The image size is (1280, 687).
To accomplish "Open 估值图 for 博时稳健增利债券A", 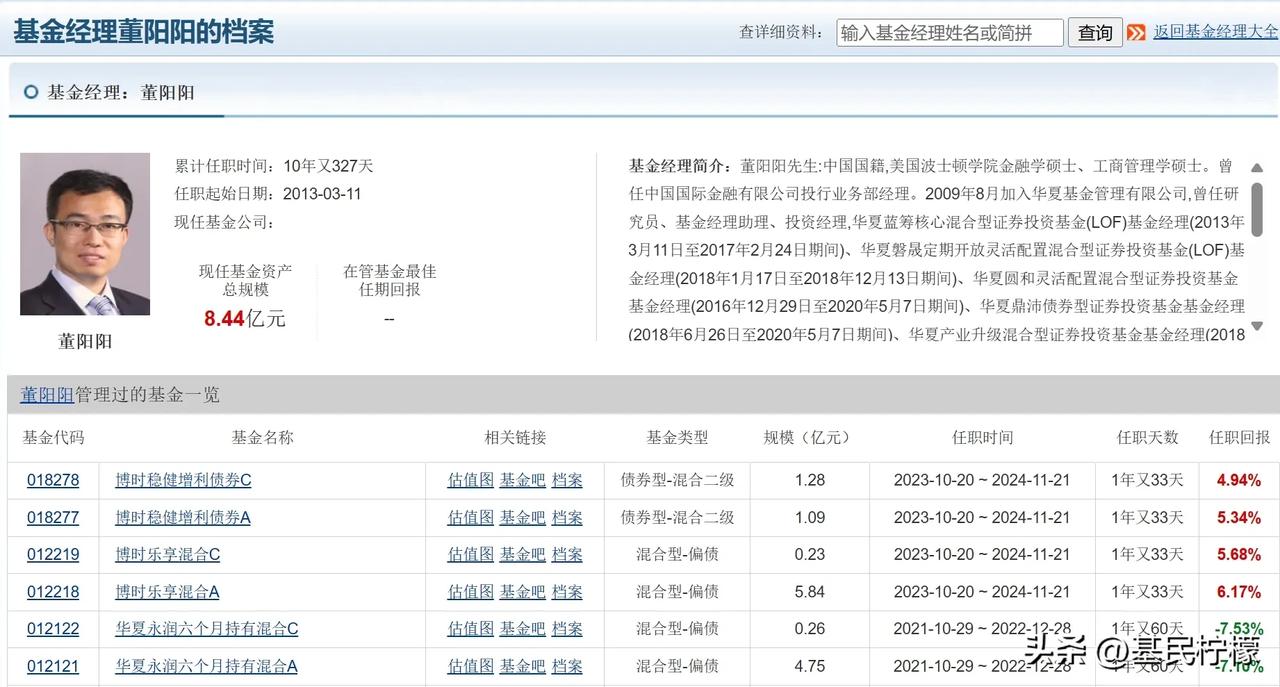I will pyautogui.click(x=470, y=517).
